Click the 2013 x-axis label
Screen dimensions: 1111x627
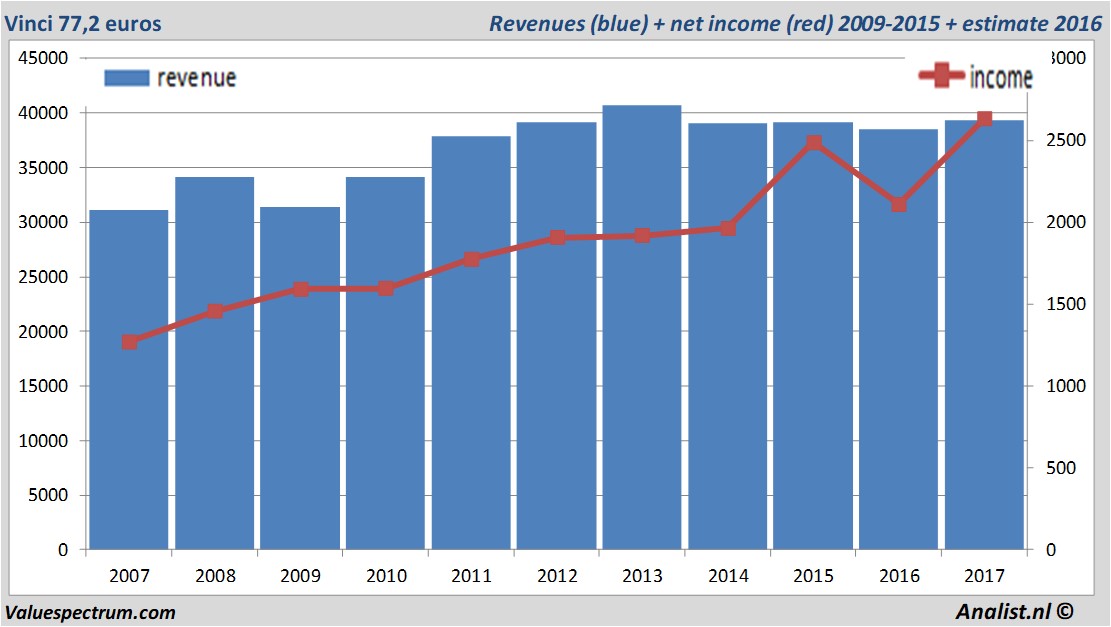(x=643, y=575)
